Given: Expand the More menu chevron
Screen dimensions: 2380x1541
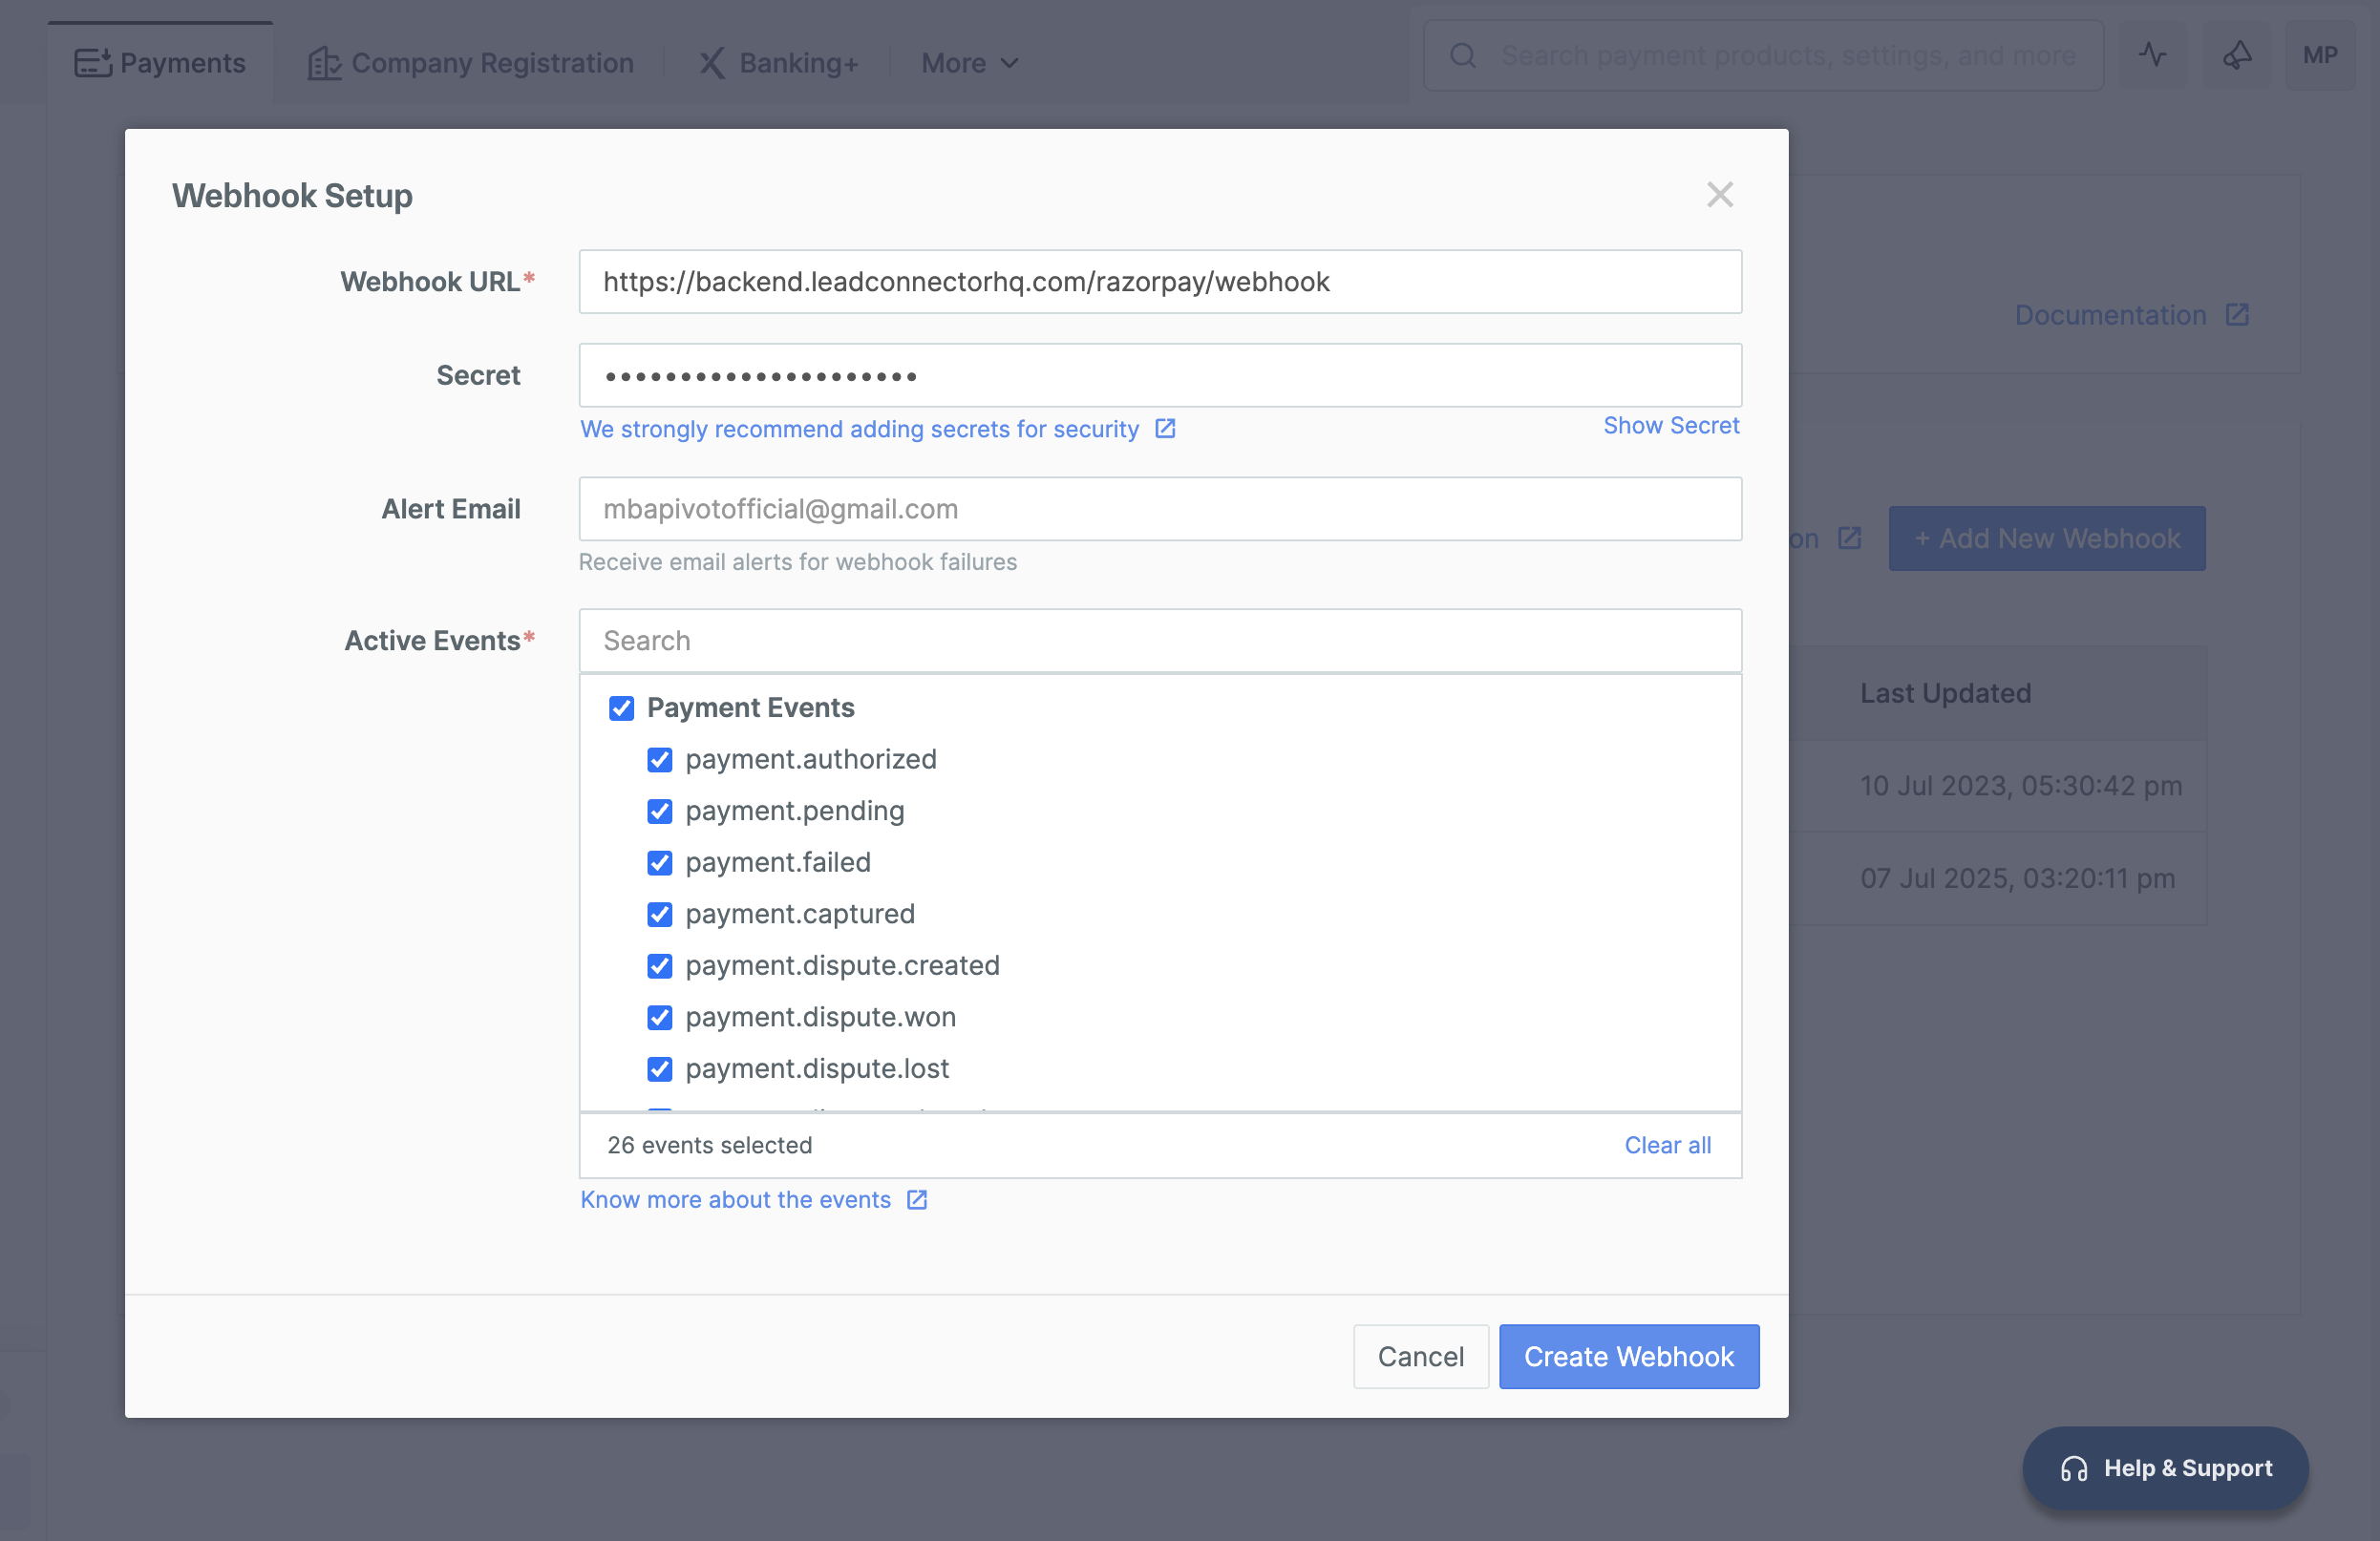Looking at the screenshot, I should 1010,63.
